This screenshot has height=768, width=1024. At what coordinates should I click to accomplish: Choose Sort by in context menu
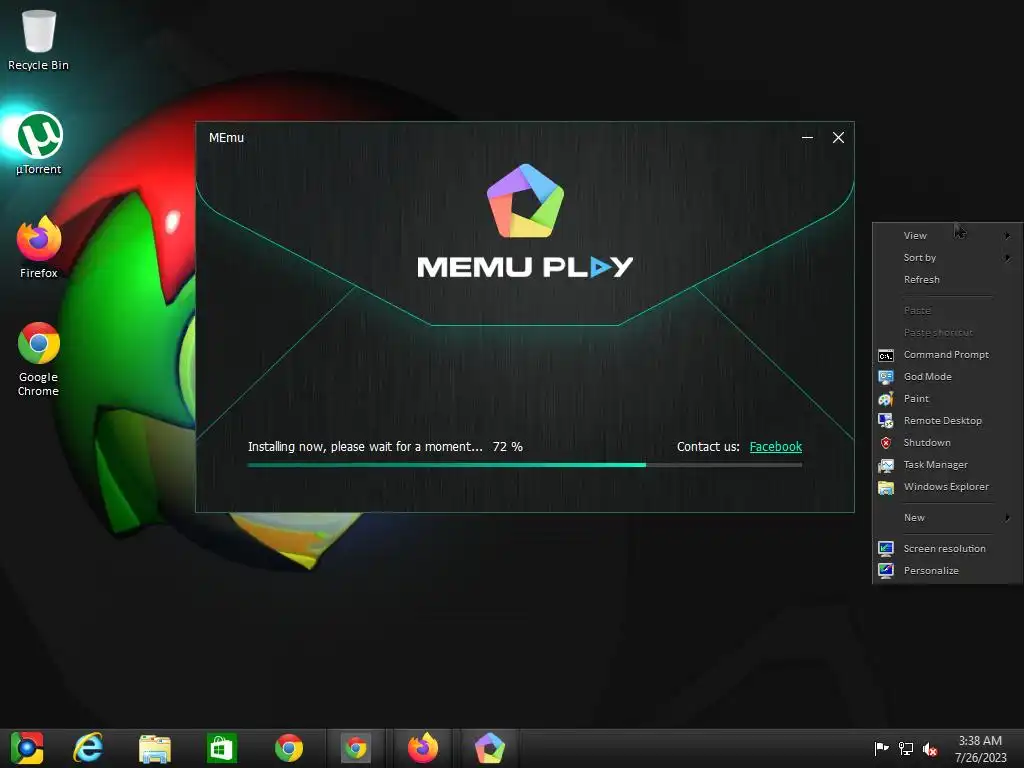pyautogui.click(x=948, y=257)
